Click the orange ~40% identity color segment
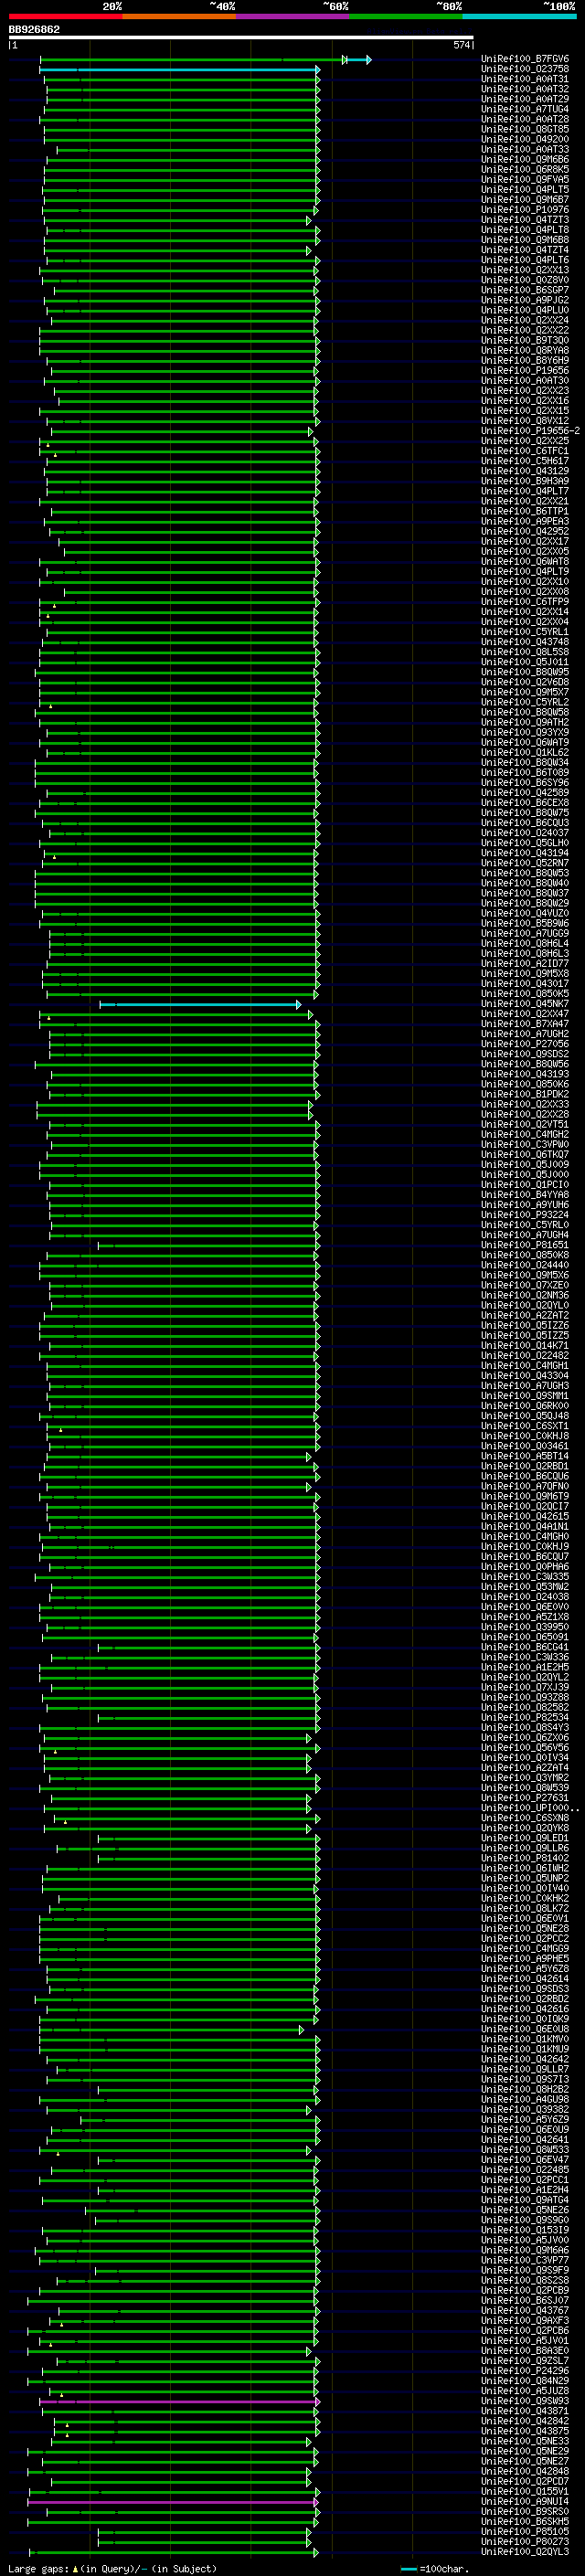This screenshot has height=2576, width=585. (179, 16)
